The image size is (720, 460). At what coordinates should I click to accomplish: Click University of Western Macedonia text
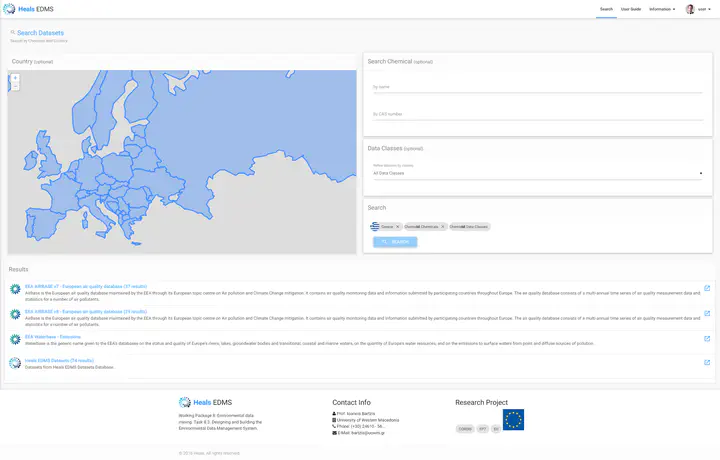(368, 420)
